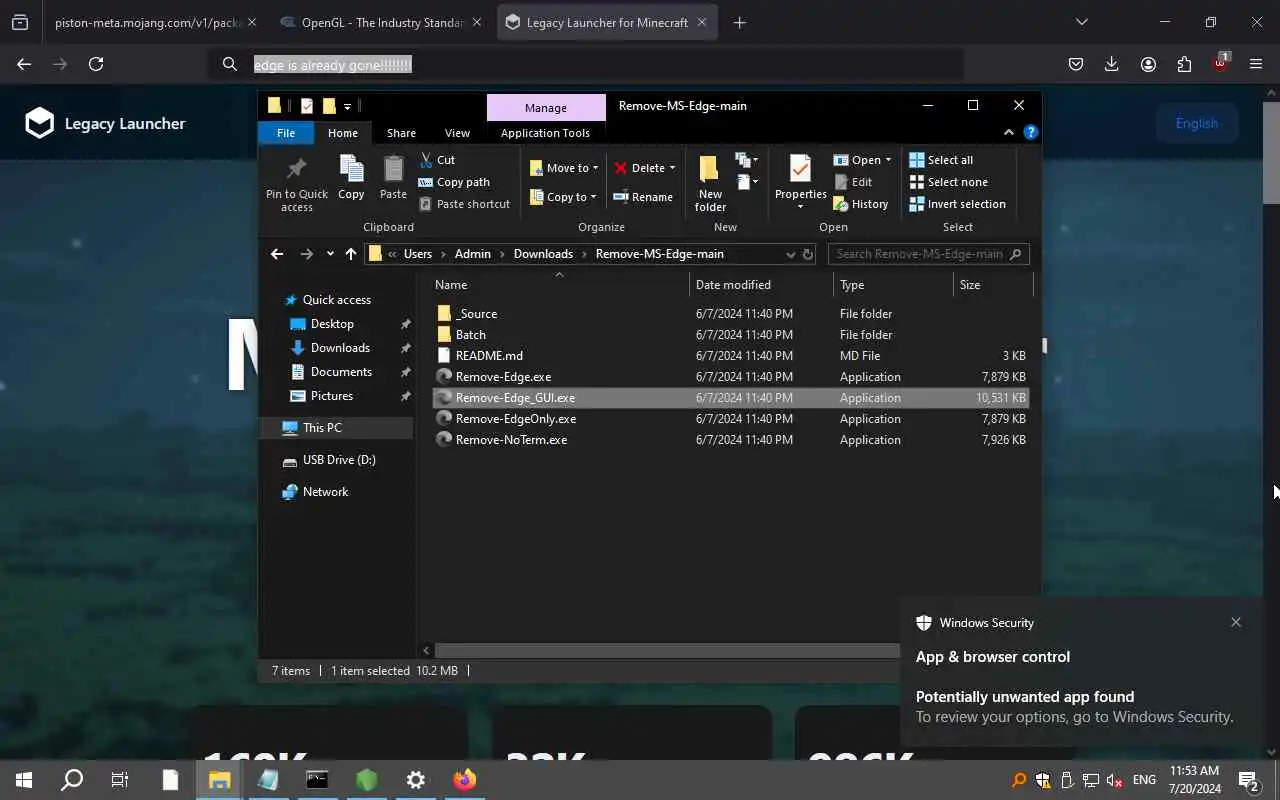Image resolution: width=1280 pixels, height=800 pixels.
Task: Sort files by the Size column
Action: tap(993, 285)
